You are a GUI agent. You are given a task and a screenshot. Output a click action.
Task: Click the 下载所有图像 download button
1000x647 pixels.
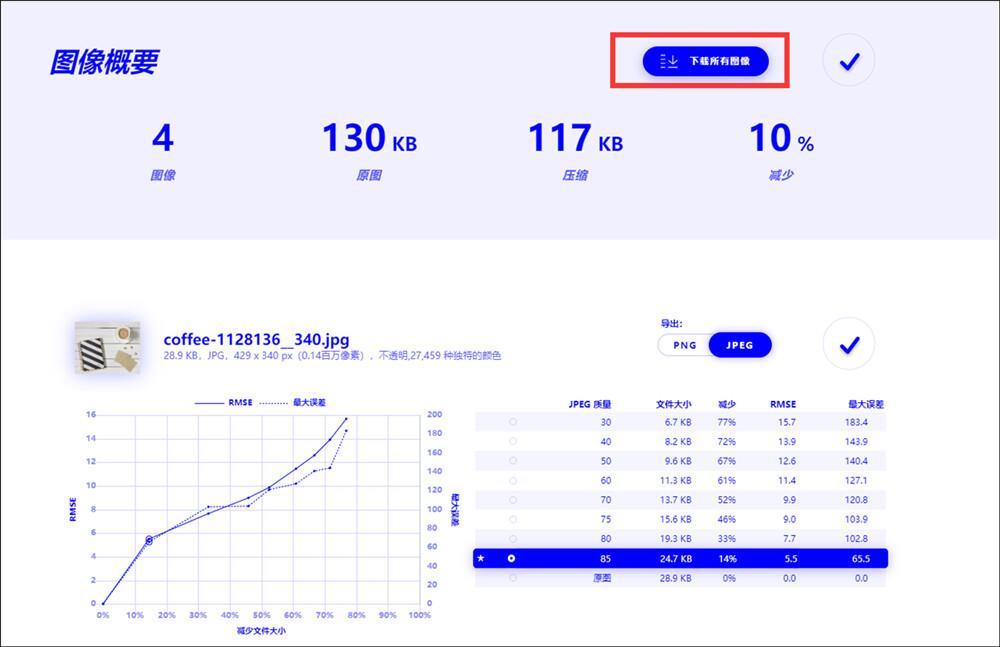pos(705,61)
